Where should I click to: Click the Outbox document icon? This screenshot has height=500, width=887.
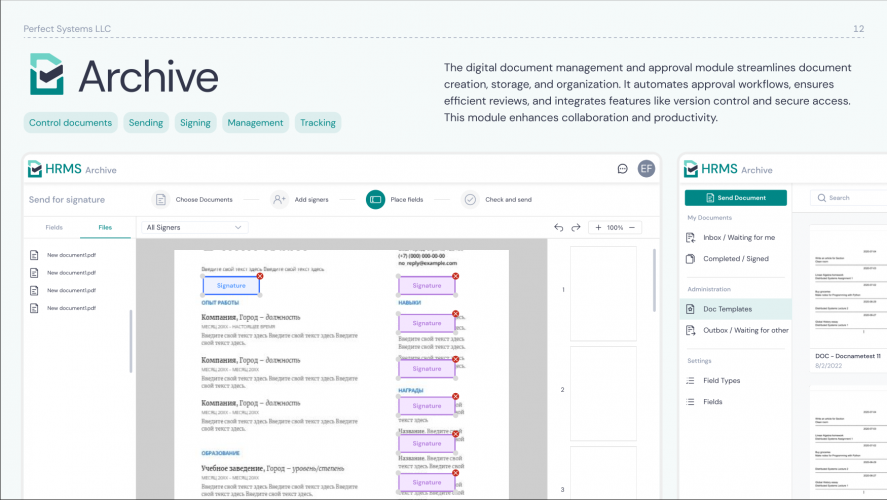coord(690,330)
